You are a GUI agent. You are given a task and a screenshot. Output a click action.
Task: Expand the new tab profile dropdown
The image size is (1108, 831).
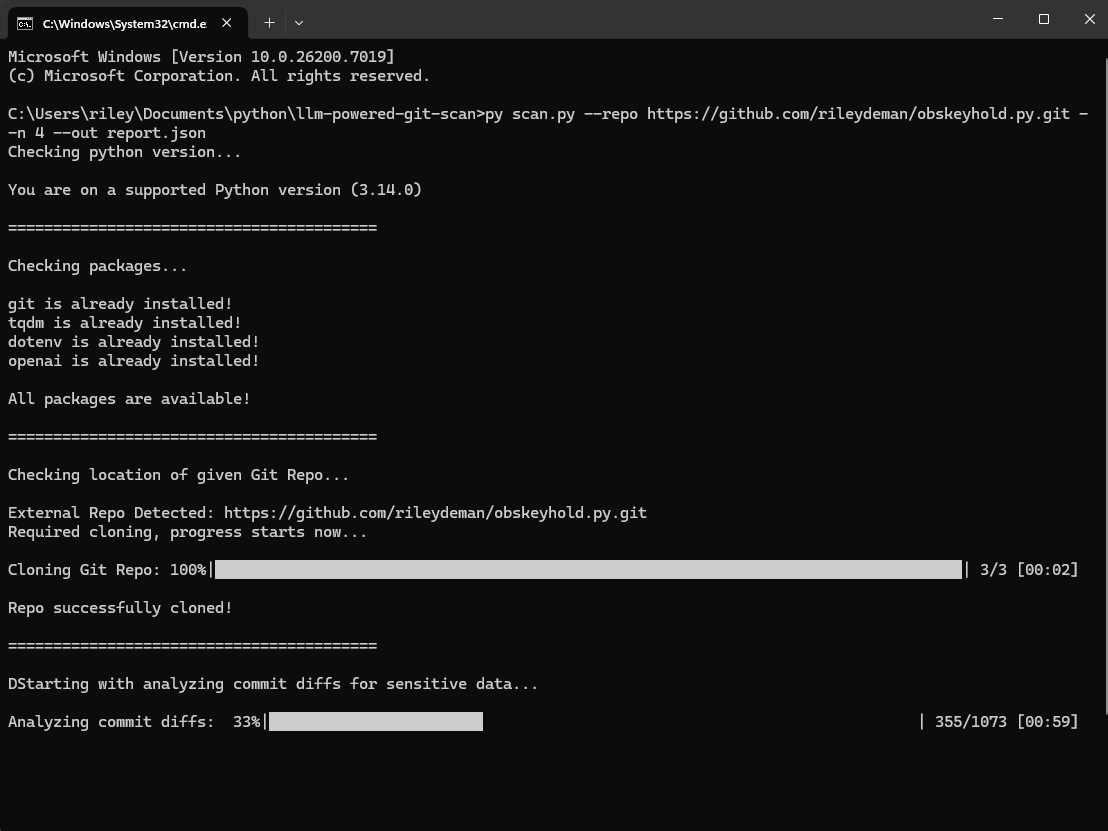[298, 22]
